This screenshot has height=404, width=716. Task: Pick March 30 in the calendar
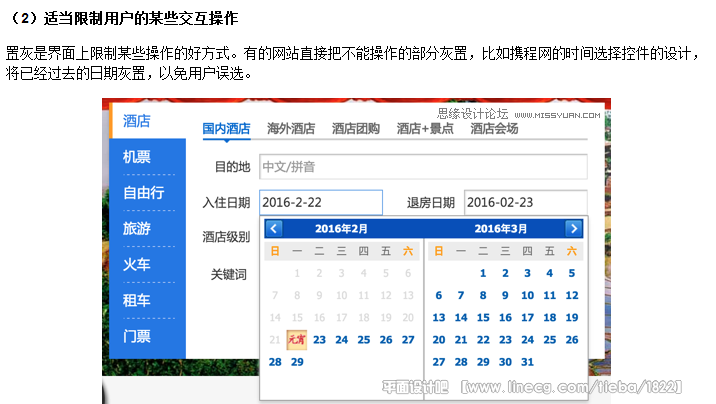pos(505,362)
